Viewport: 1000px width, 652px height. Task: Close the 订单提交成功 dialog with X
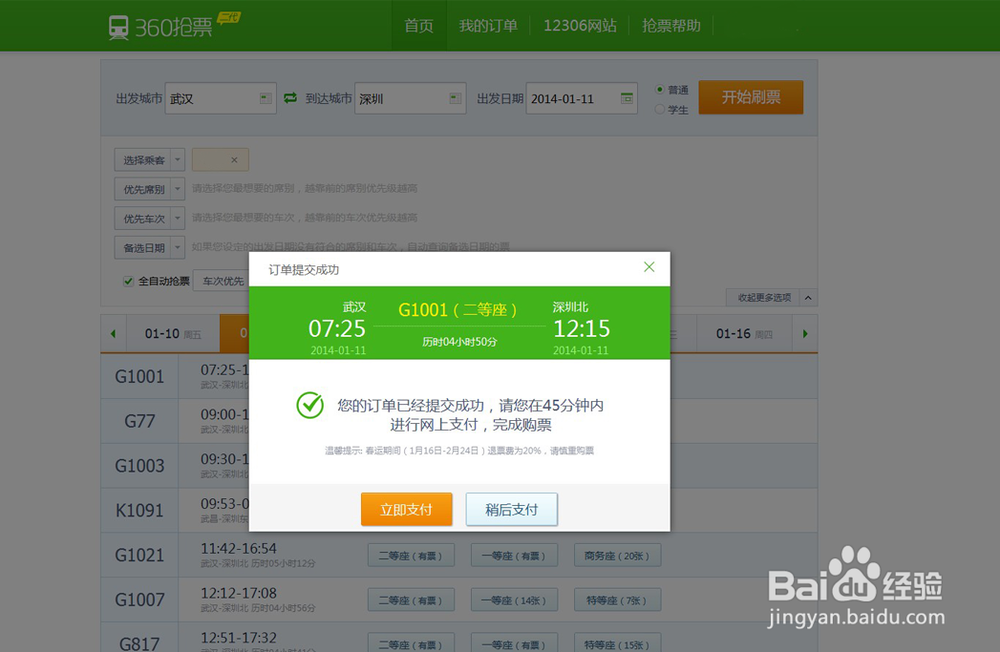649,267
